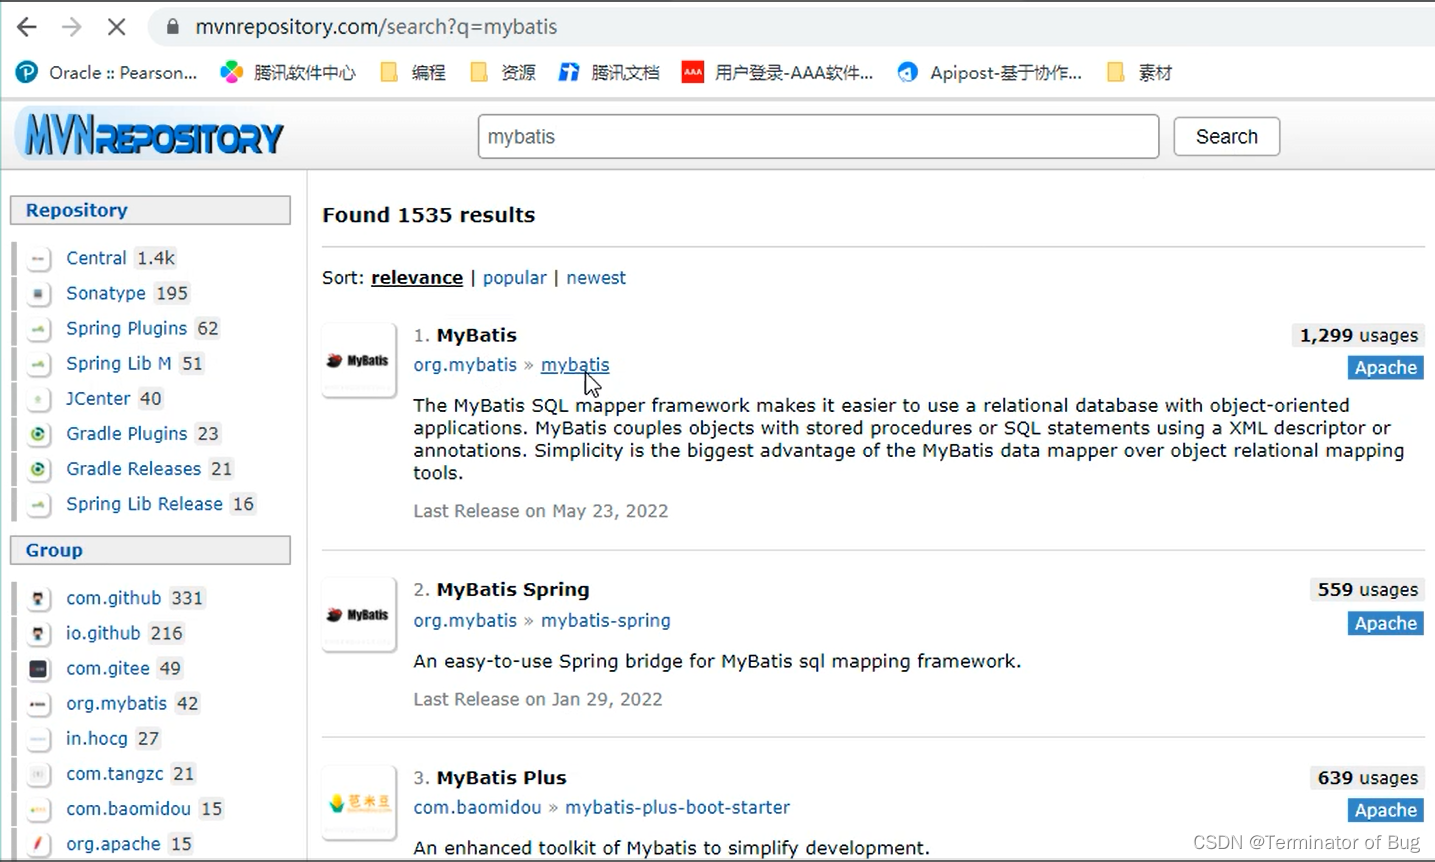
Task: Filter by Gradle Releases link
Action: tap(133, 468)
